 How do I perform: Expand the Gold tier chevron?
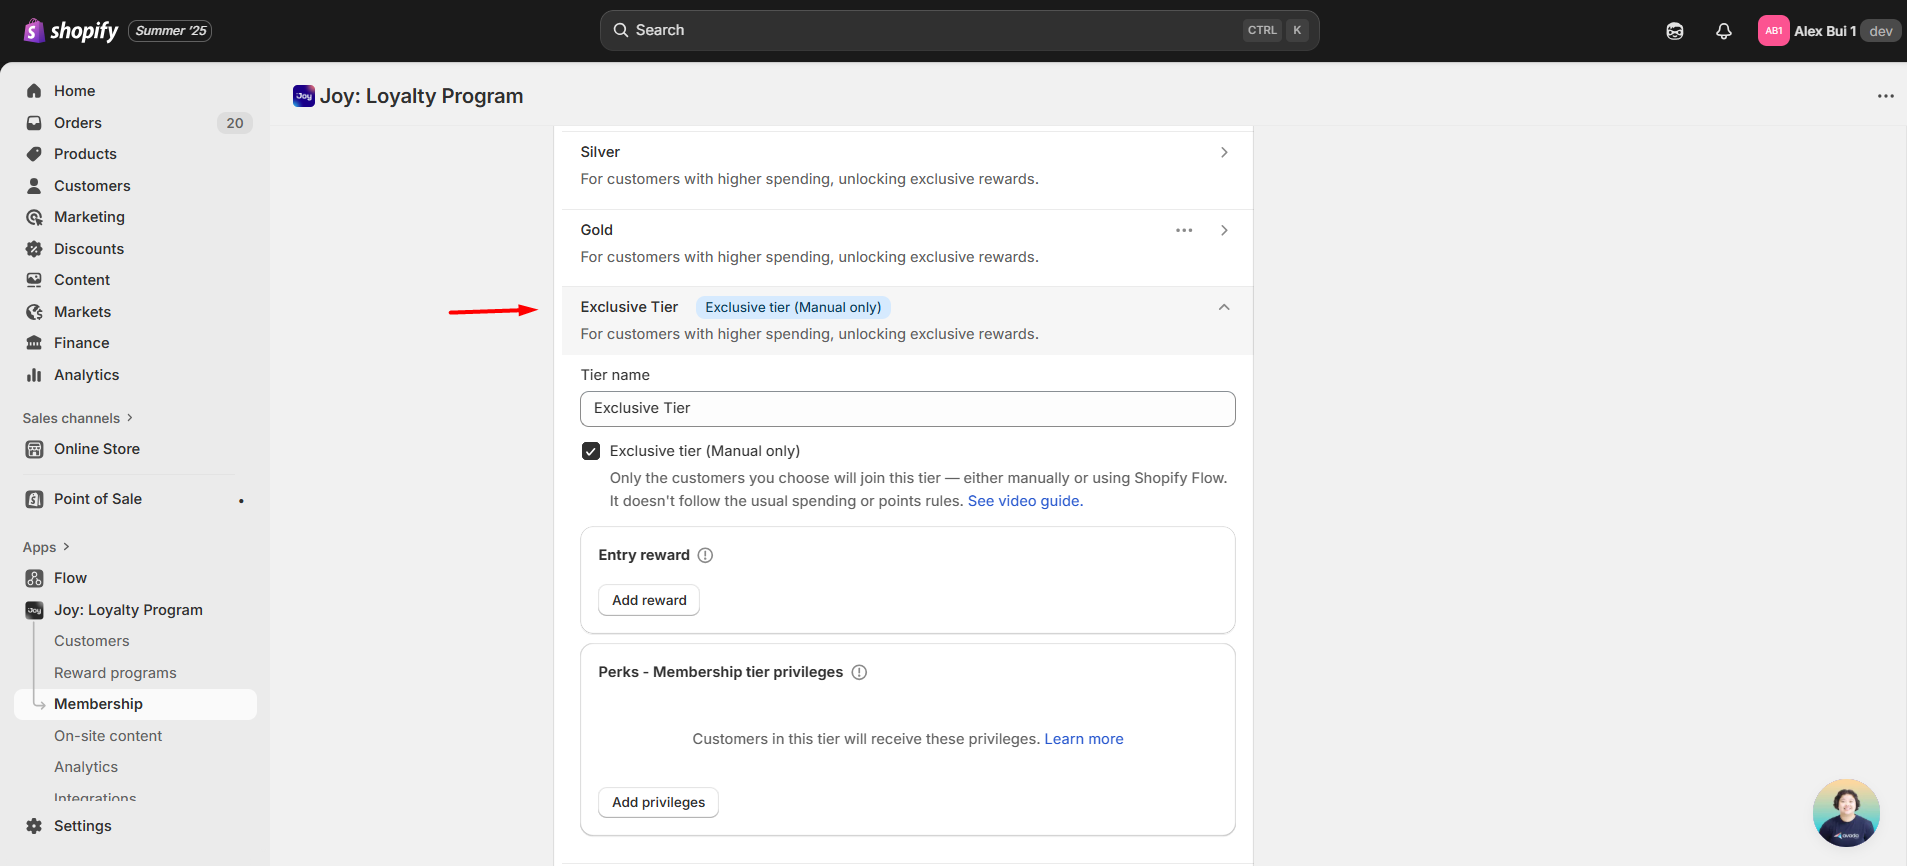pos(1224,230)
